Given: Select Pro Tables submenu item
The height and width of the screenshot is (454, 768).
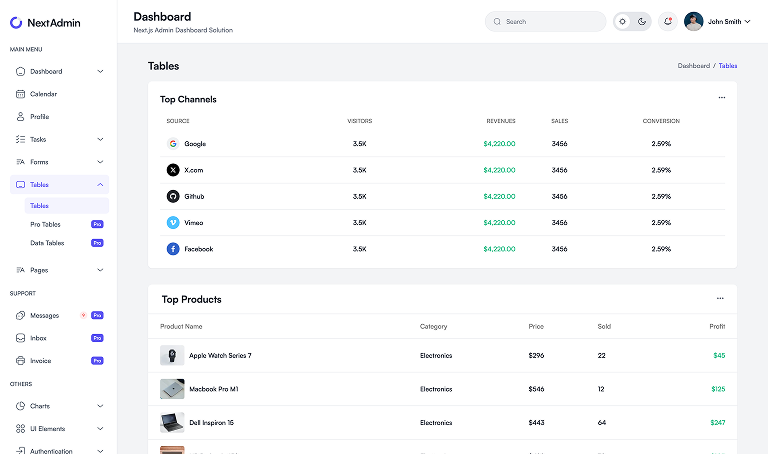Looking at the screenshot, I should coord(47,225).
